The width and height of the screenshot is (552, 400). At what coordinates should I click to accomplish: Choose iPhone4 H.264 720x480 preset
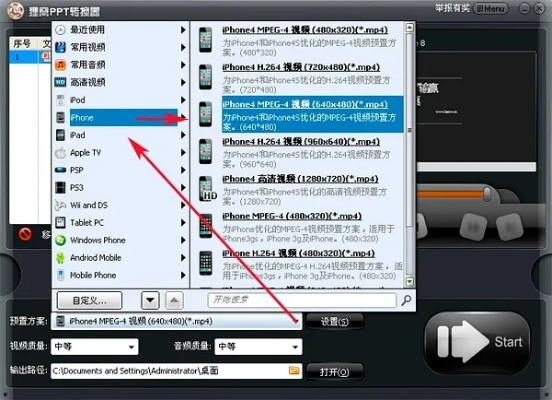pyautogui.click(x=299, y=78)
